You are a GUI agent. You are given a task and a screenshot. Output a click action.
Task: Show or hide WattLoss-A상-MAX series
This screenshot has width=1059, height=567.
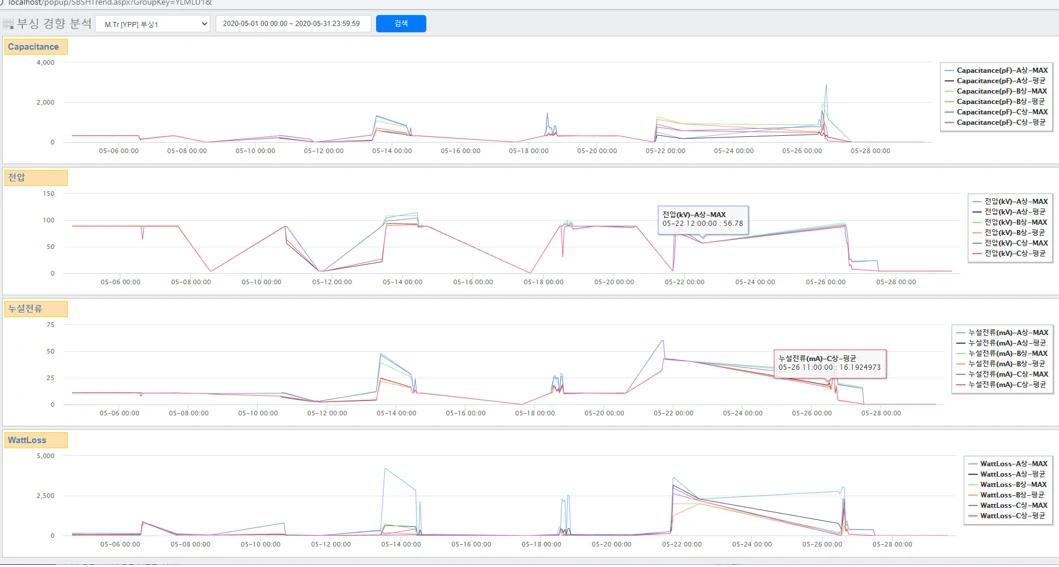pos(1008,464)
